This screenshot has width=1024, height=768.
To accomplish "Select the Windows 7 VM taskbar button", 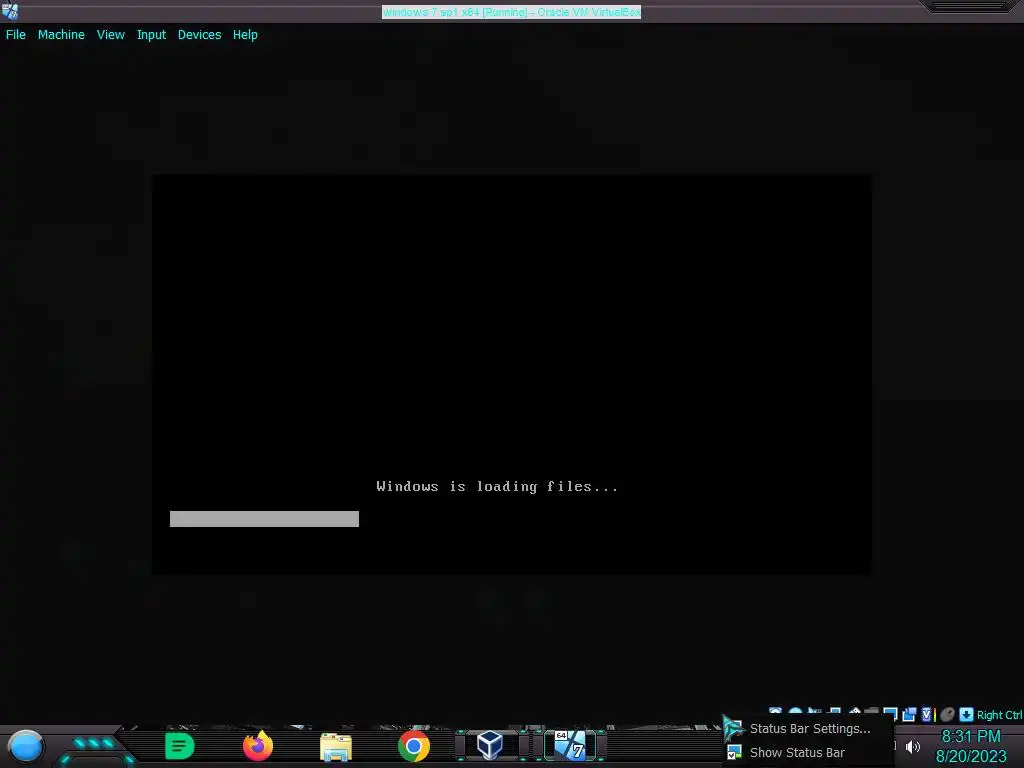I will tap(570, 745).
